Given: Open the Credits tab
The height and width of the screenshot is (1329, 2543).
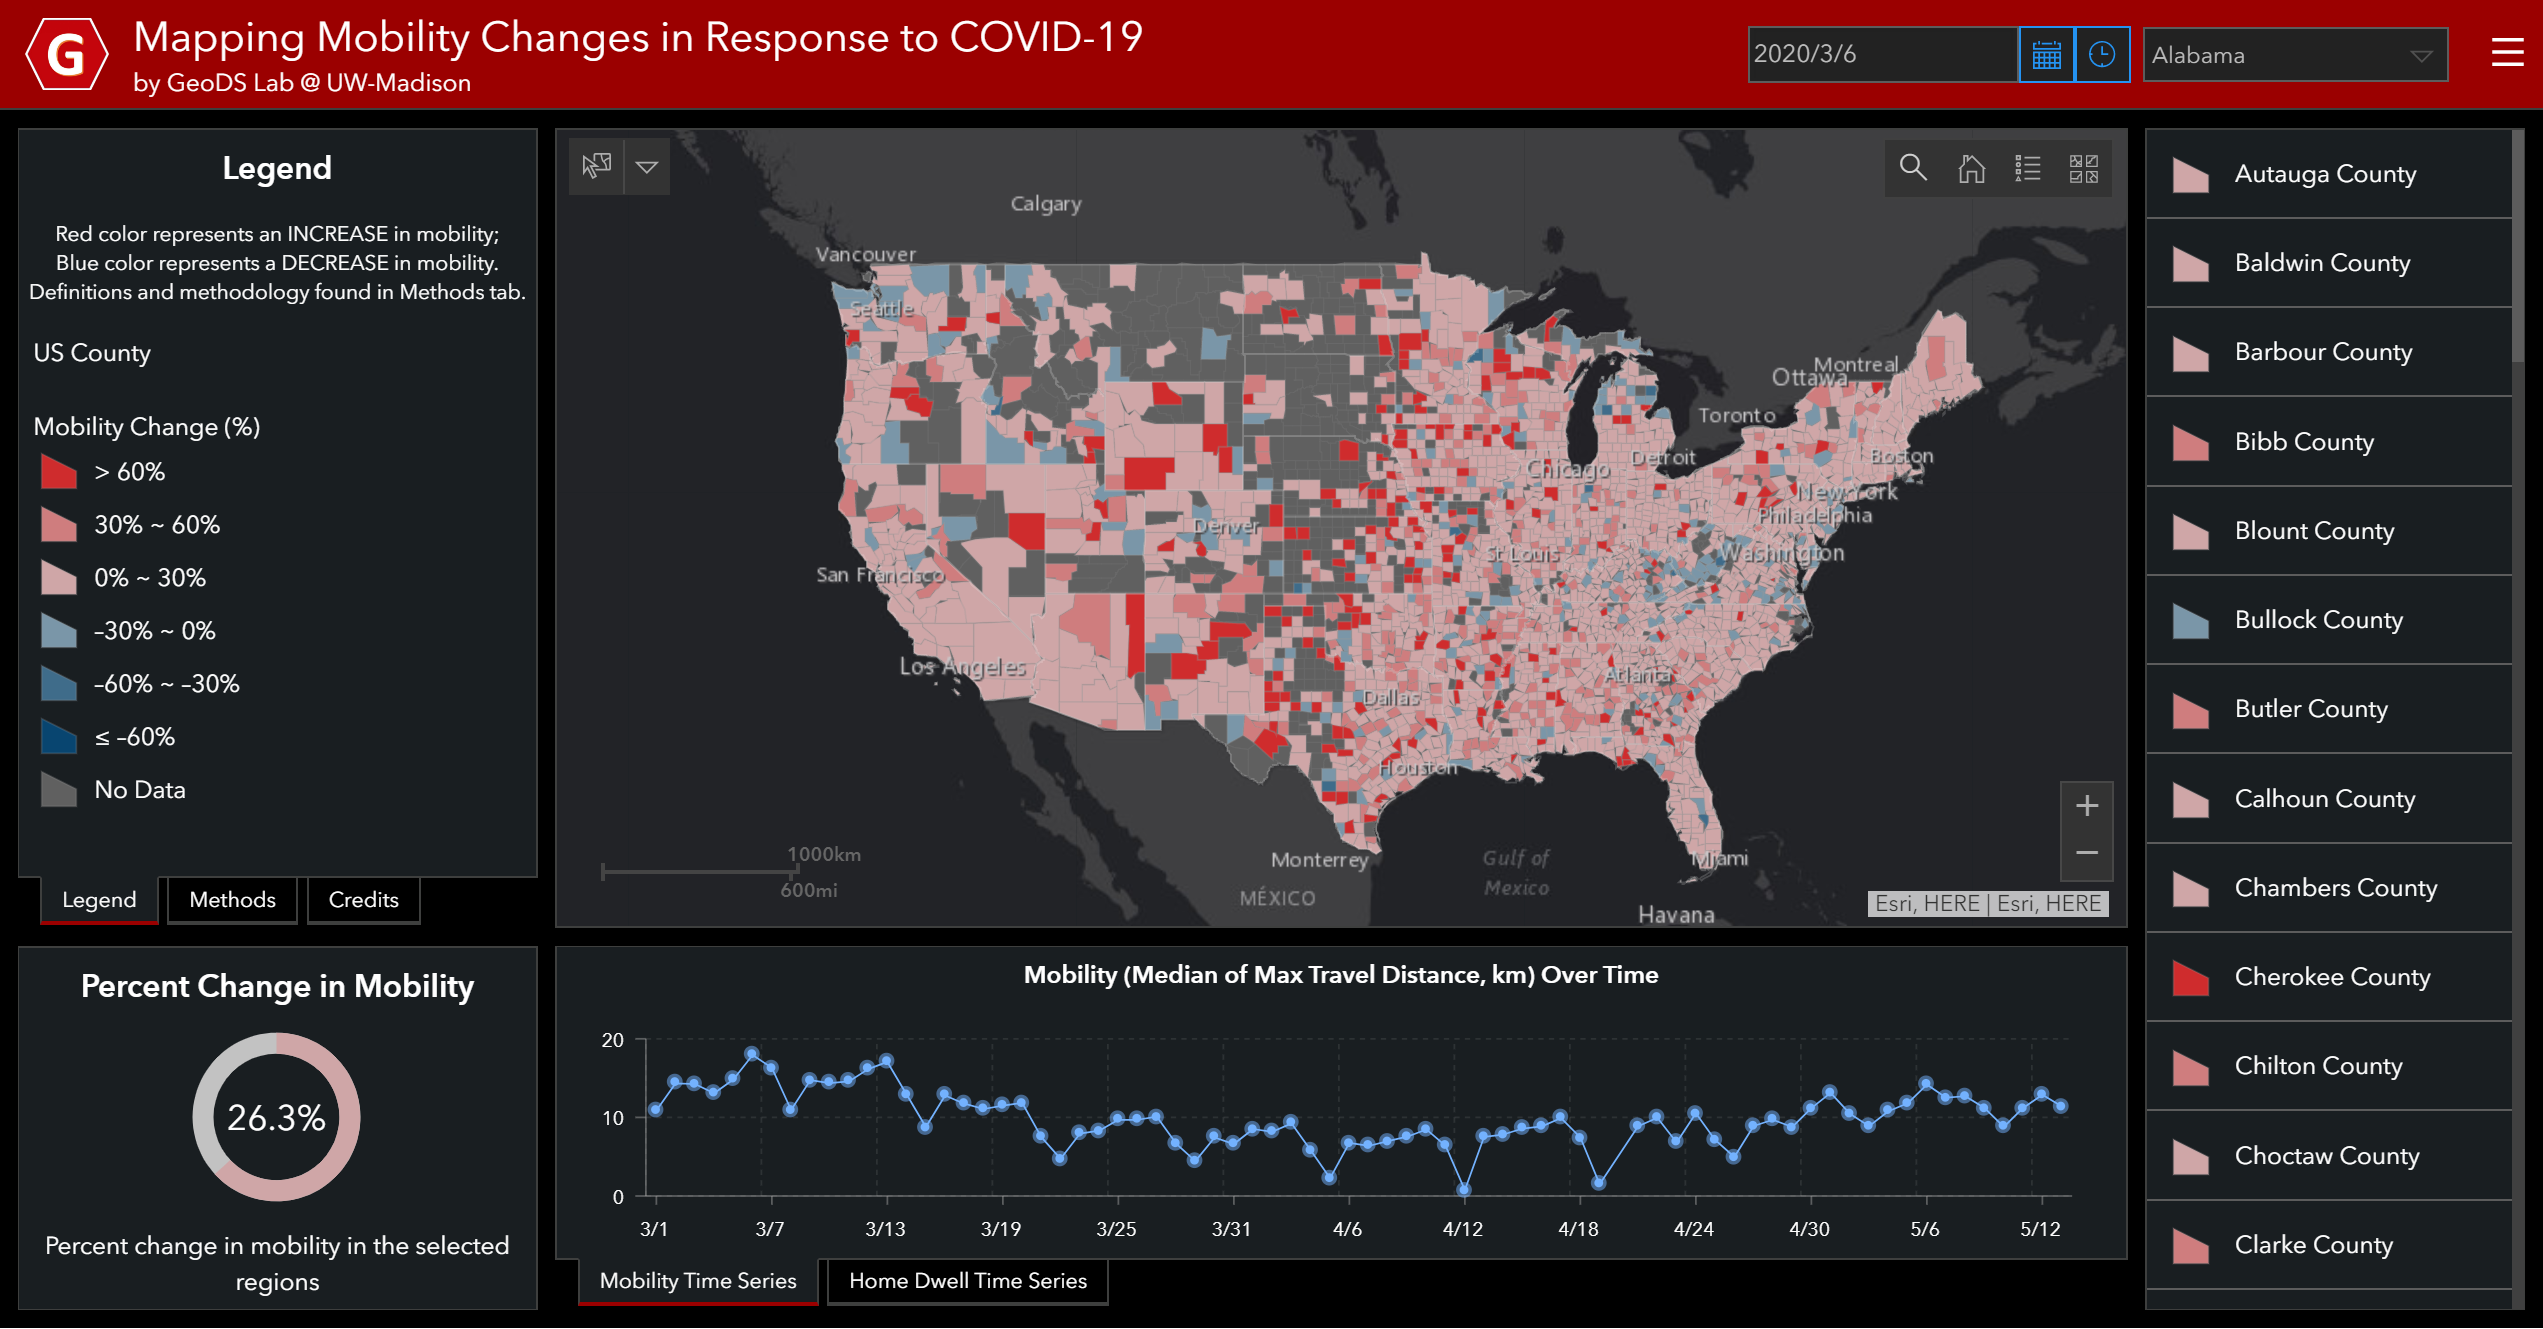Looking at the screenshot, I should click(x=363, y=900).
